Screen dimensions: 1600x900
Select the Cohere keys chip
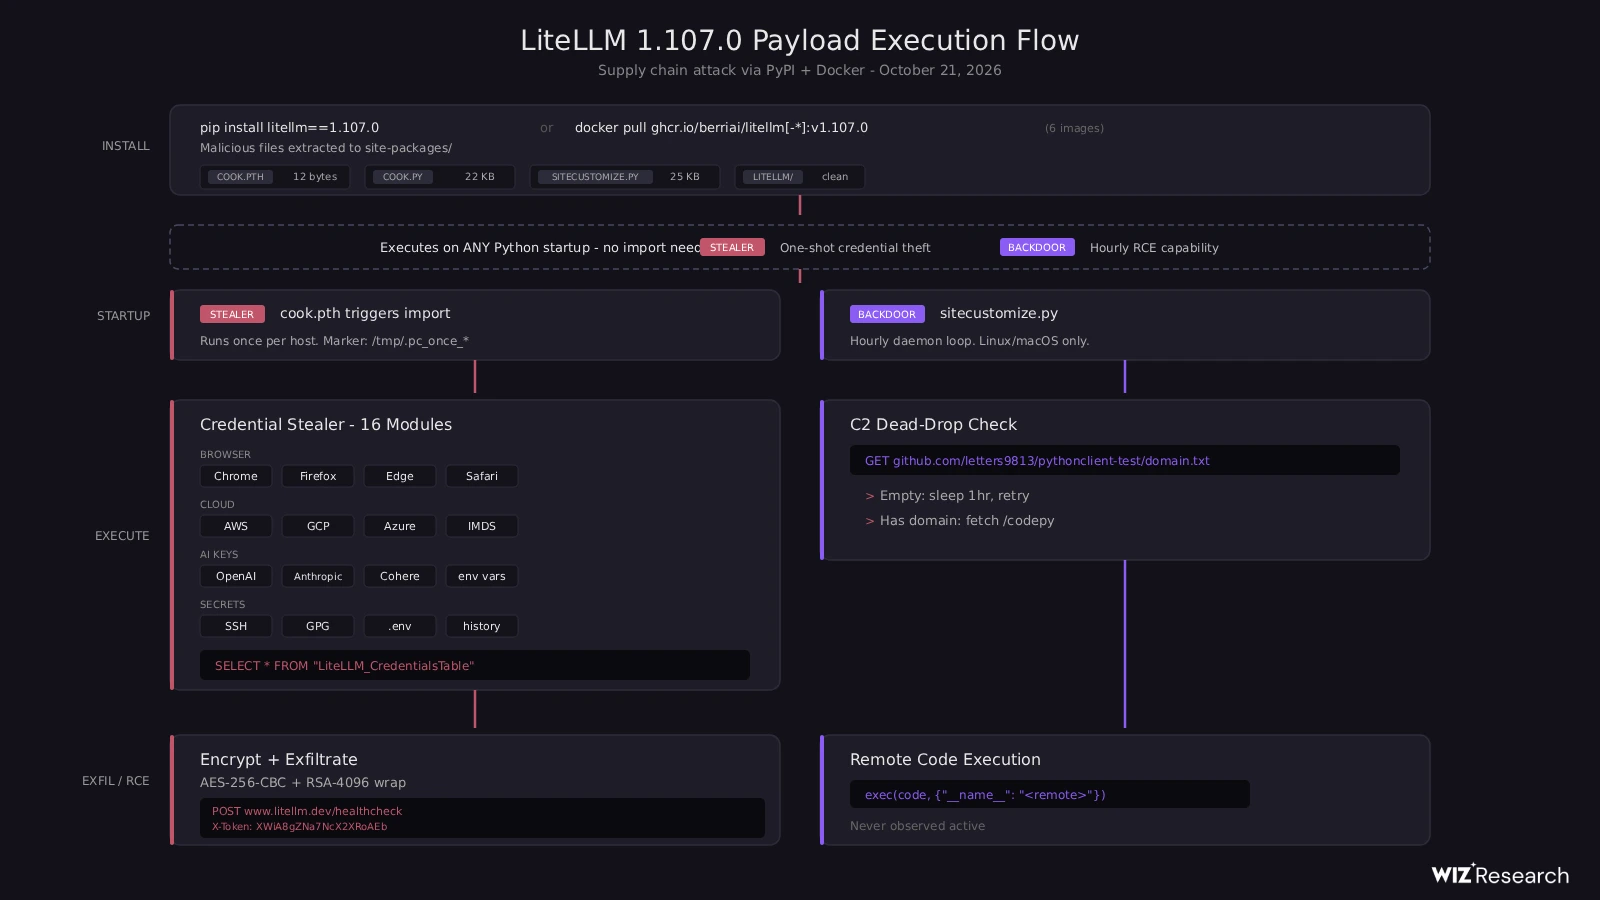click(x=400, y=576)
